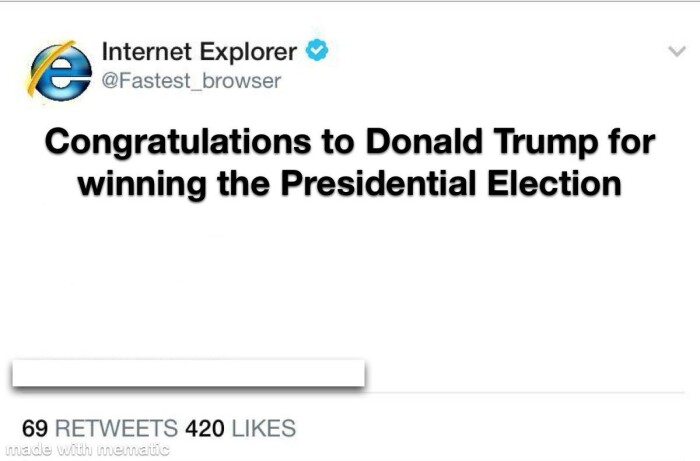Click the 69 retweet count number
Image resolution: width=700 pixels, height=461 pixels.
pyautogui.click(x=35, y=429)
